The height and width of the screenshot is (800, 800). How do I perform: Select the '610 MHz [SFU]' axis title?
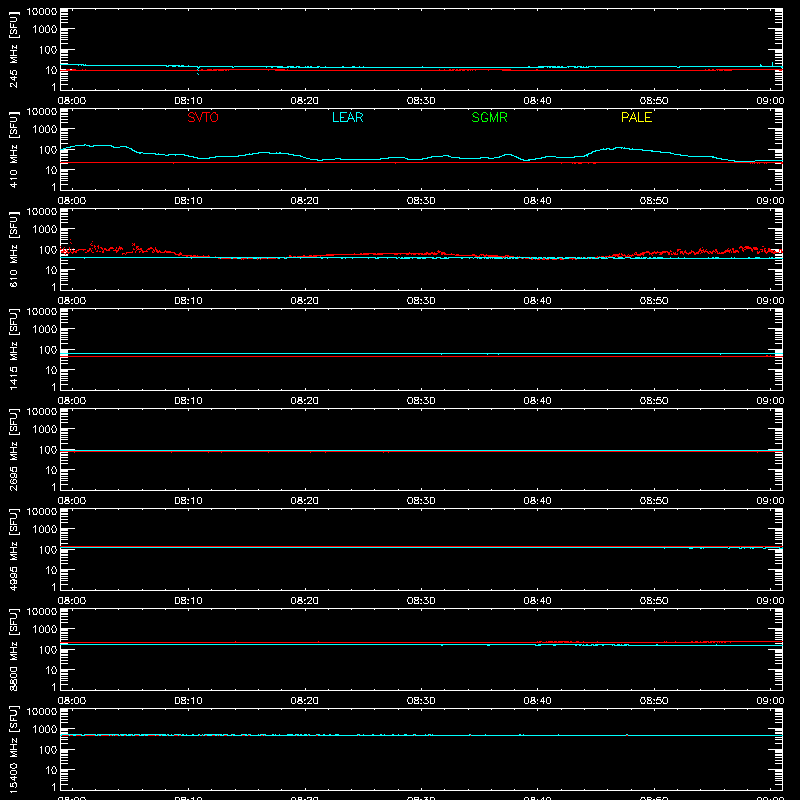click(x=14, y=249)
